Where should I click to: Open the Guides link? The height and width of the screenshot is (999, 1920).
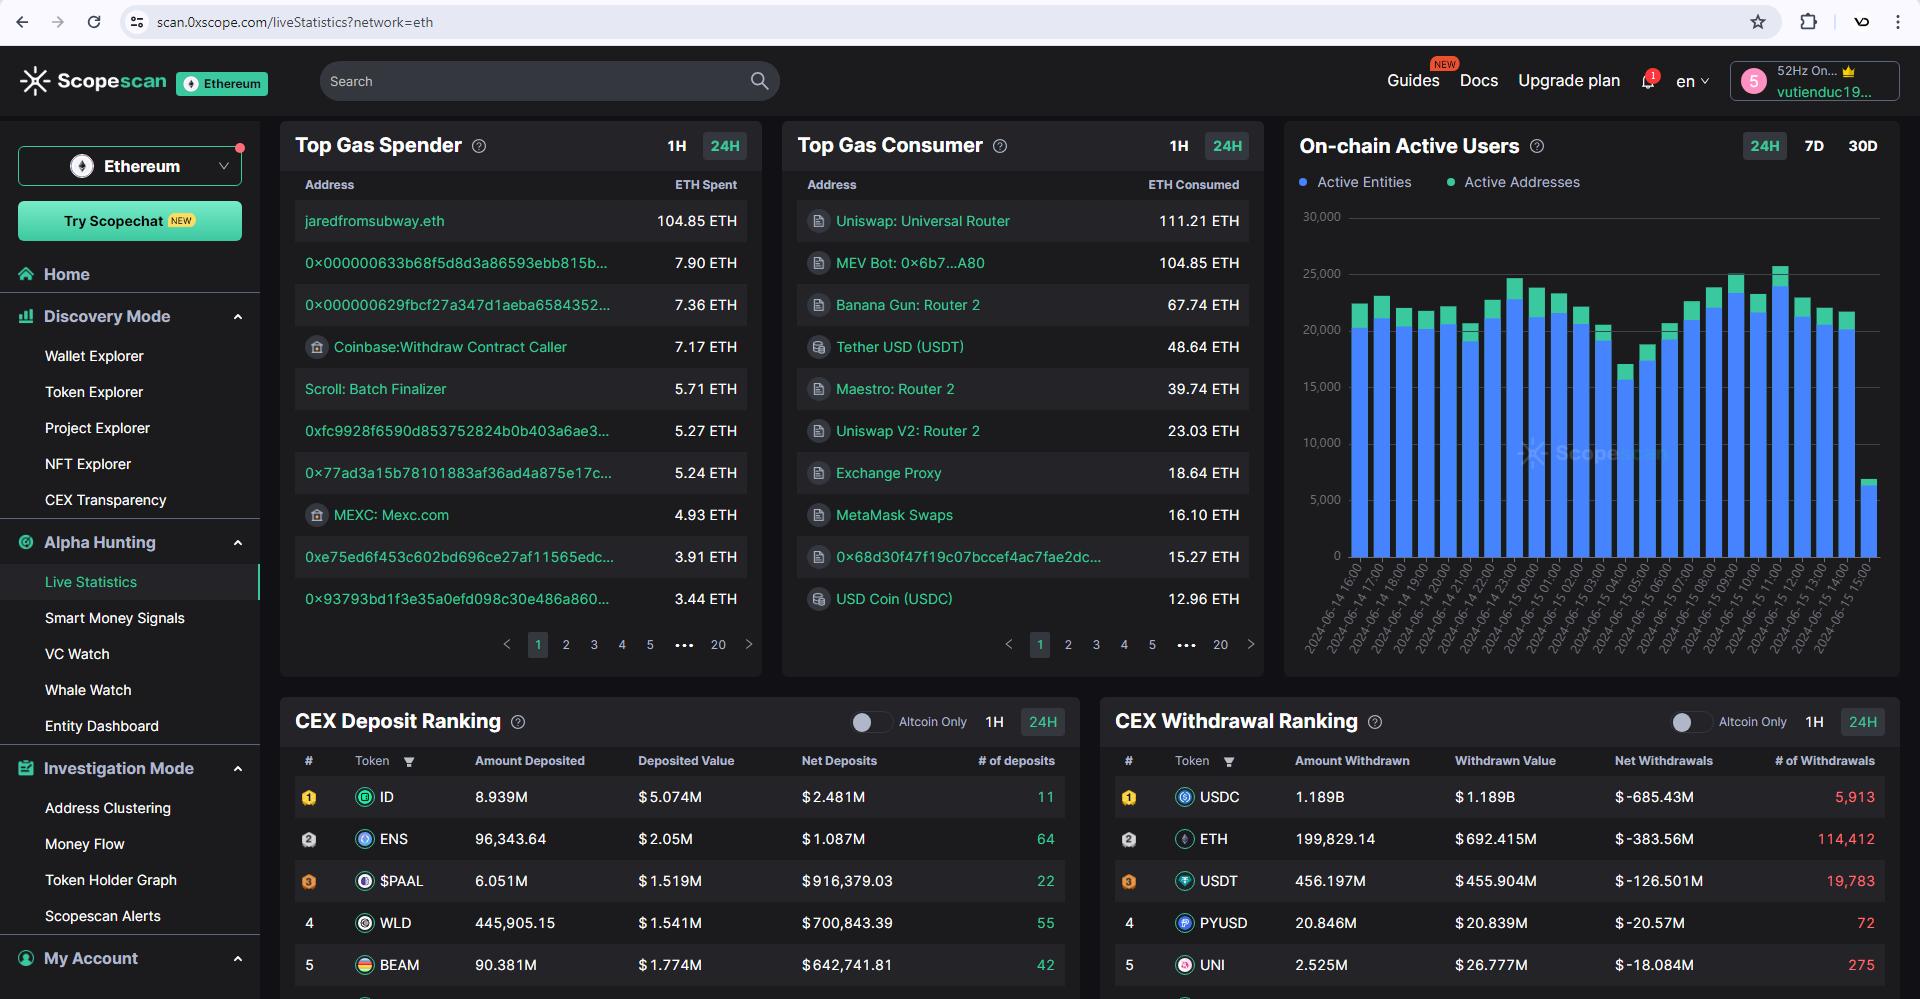click(1413, 81)
